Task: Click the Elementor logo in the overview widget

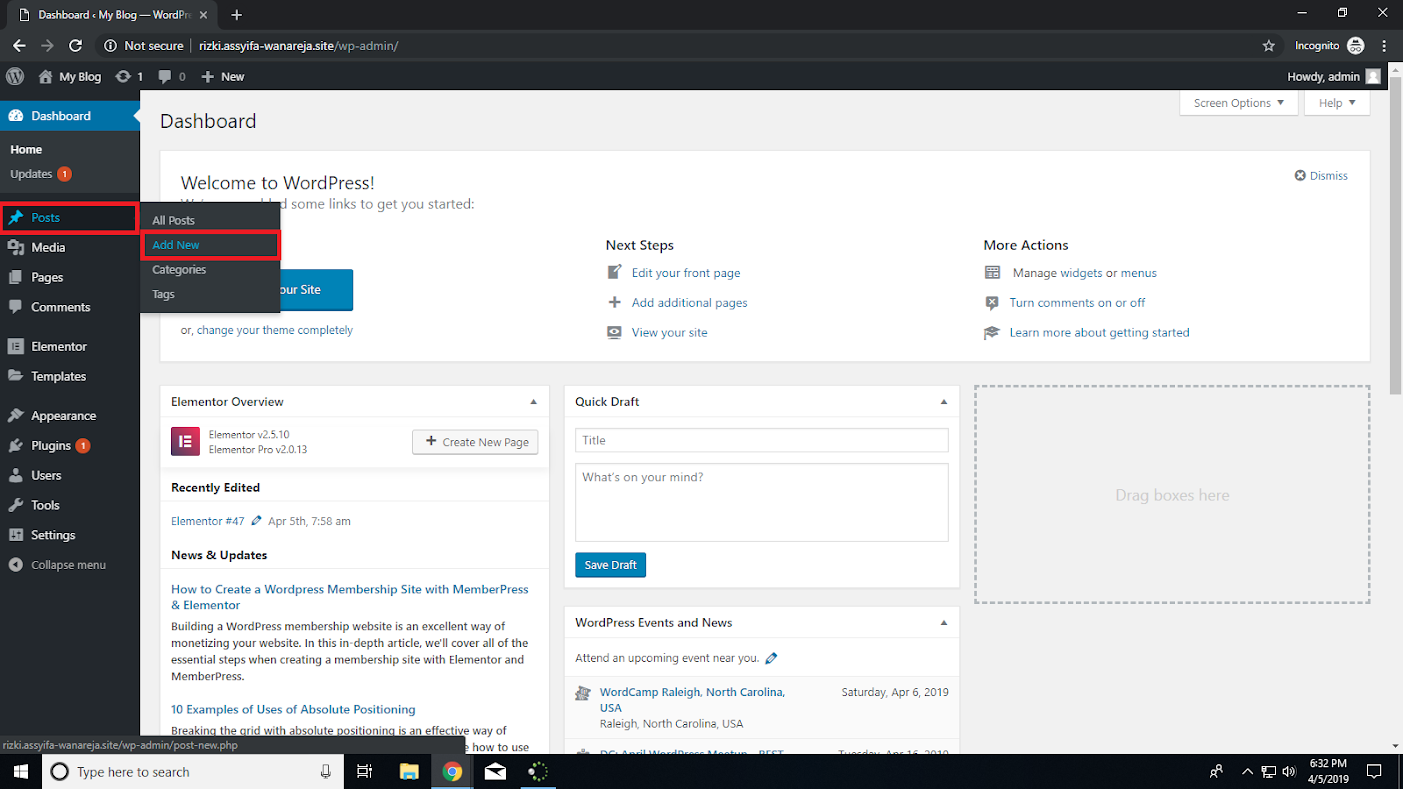Action: 185,441
